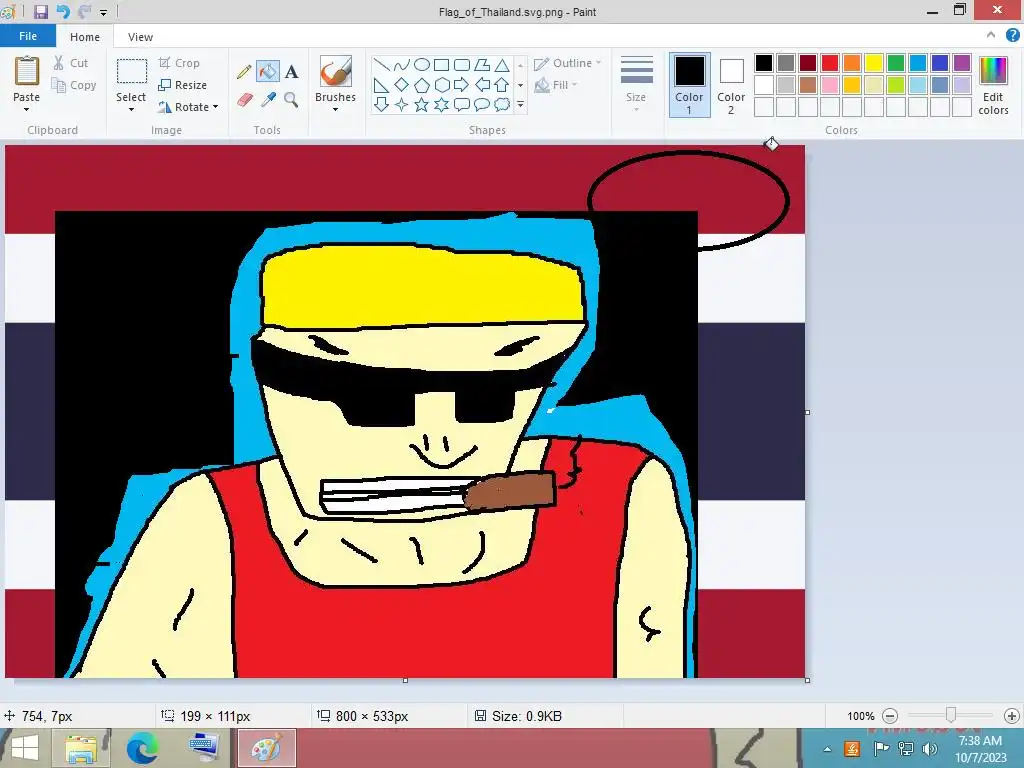
Task: Choose the Pentagon shape
Action: tap(422, 85)
